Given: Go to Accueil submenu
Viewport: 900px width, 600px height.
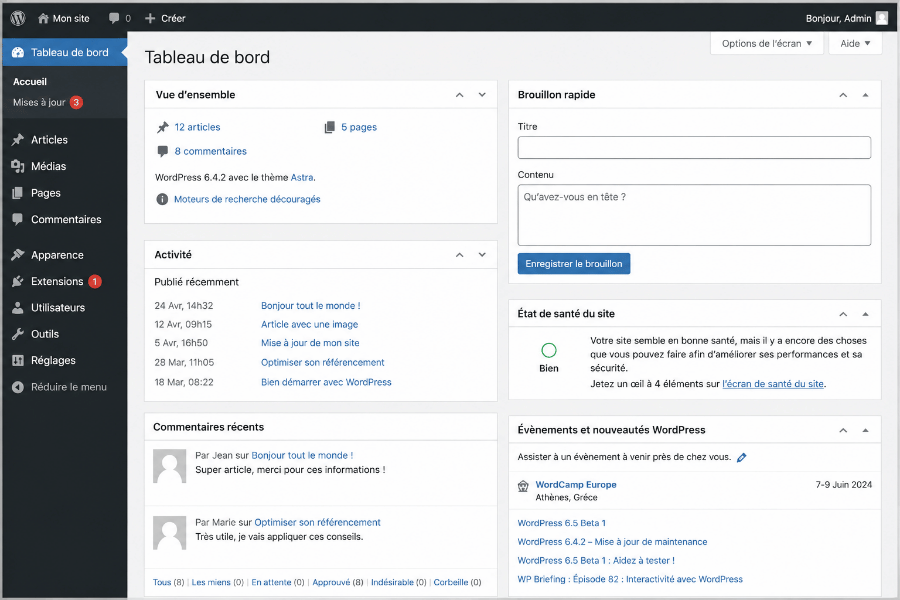Looking at the screenshot, I should click(30, 82).
